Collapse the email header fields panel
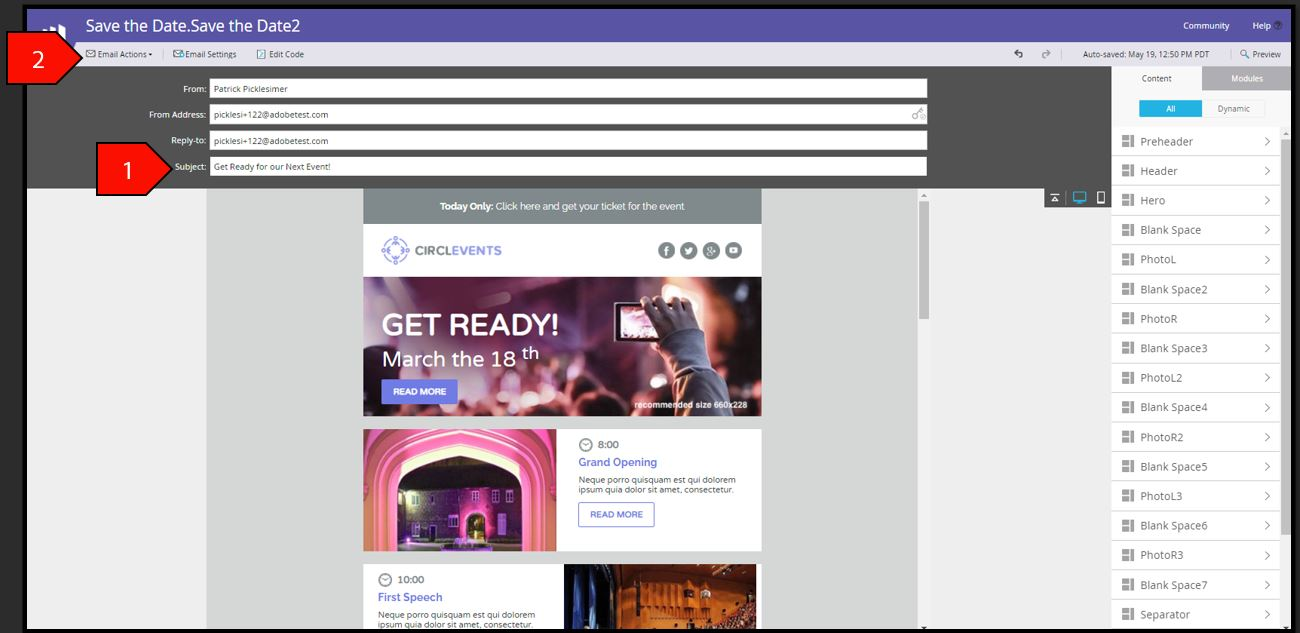The width and height of the screenshot is (1300, 633). (x=1055, y=198)
